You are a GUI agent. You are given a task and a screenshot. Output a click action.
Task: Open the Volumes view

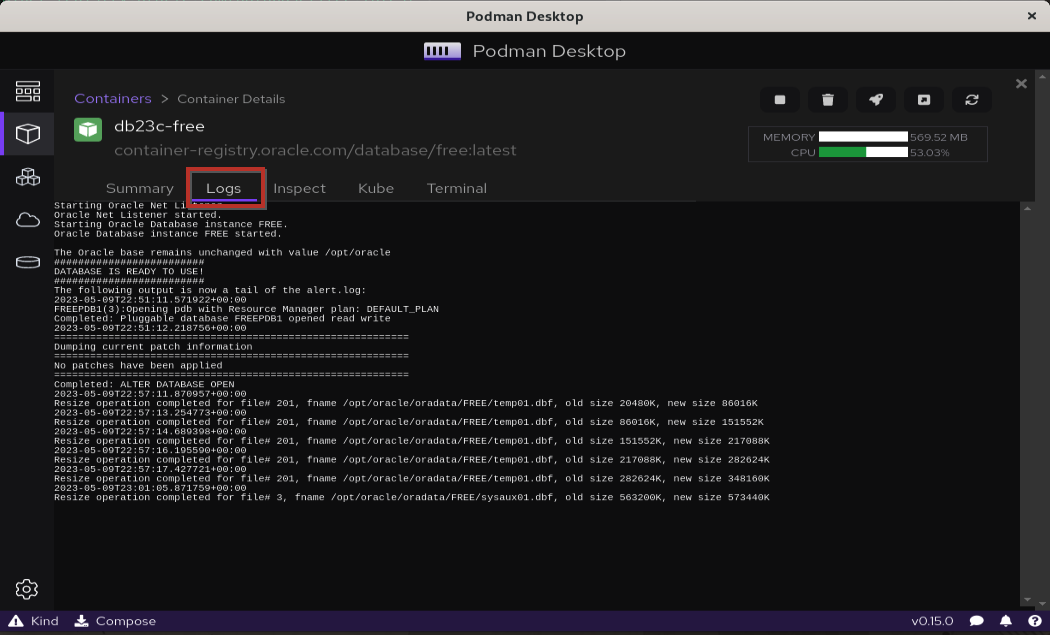pos(28,262)
